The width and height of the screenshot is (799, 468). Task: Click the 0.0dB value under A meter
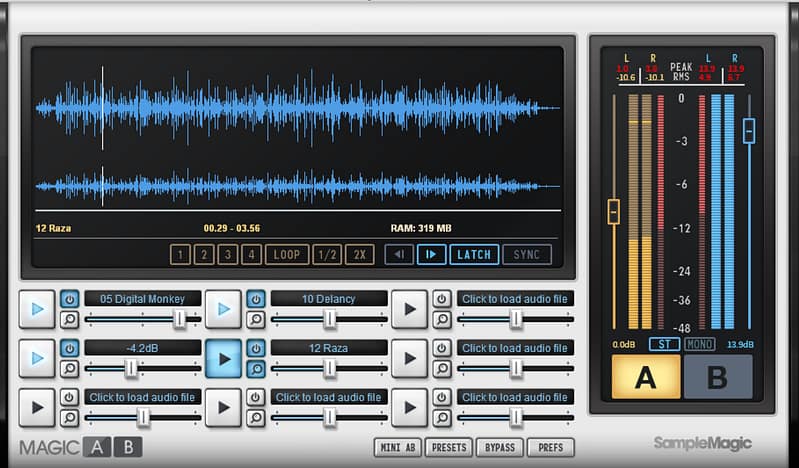[x=624, y=345]
